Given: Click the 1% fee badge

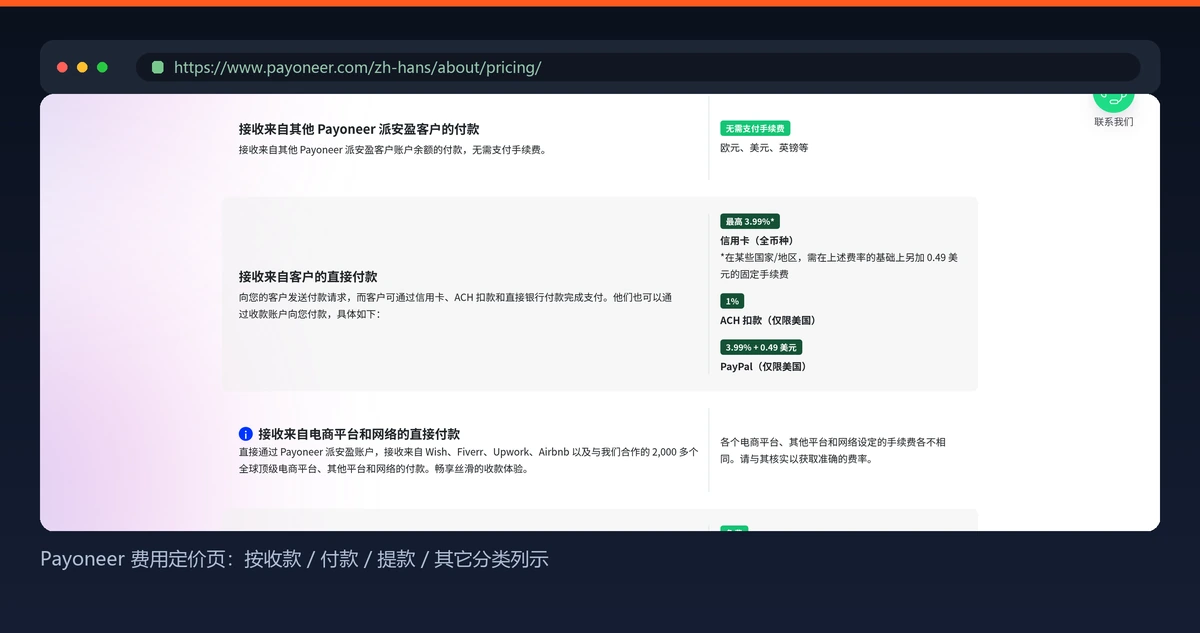Looking at the screenshot, I should click(x=732, y=301).
